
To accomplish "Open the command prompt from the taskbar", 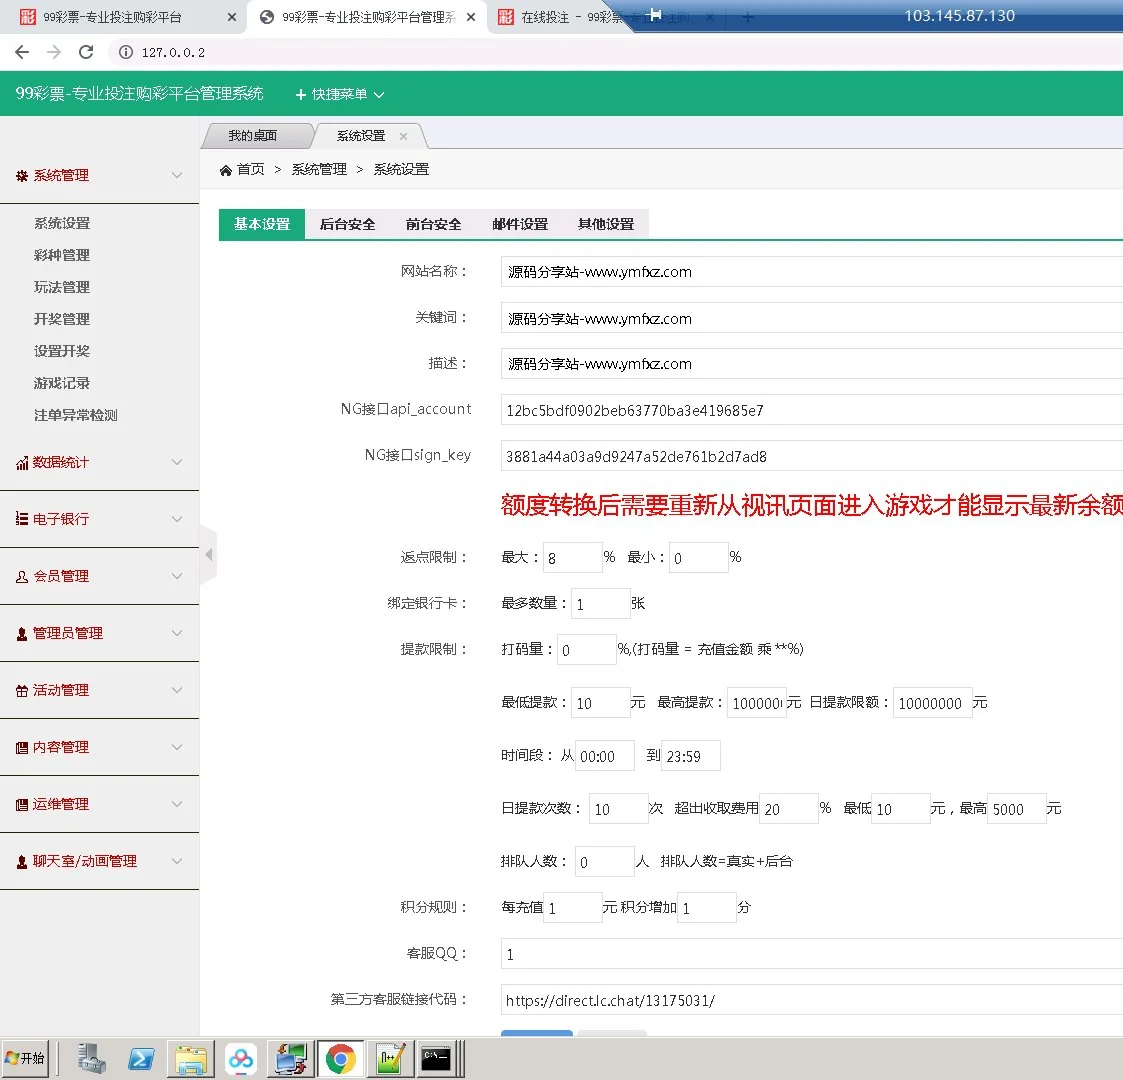I will 437,1057.
